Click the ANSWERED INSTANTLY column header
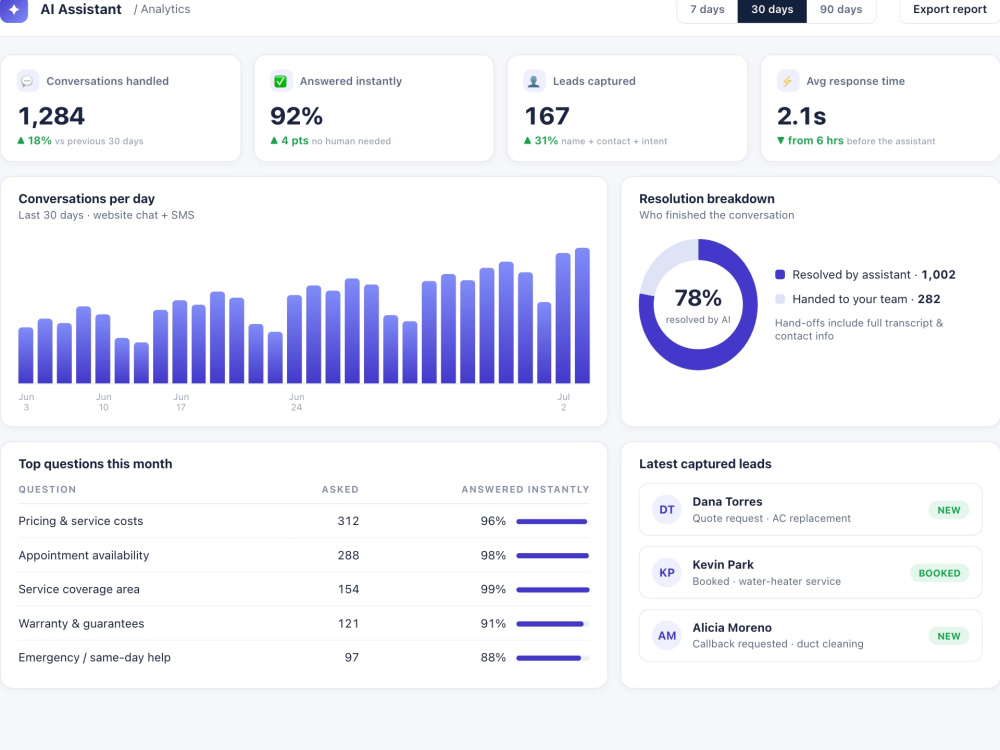Image resolution: width=1000 pixels, height=750 pixels. [x=526, y=490]
